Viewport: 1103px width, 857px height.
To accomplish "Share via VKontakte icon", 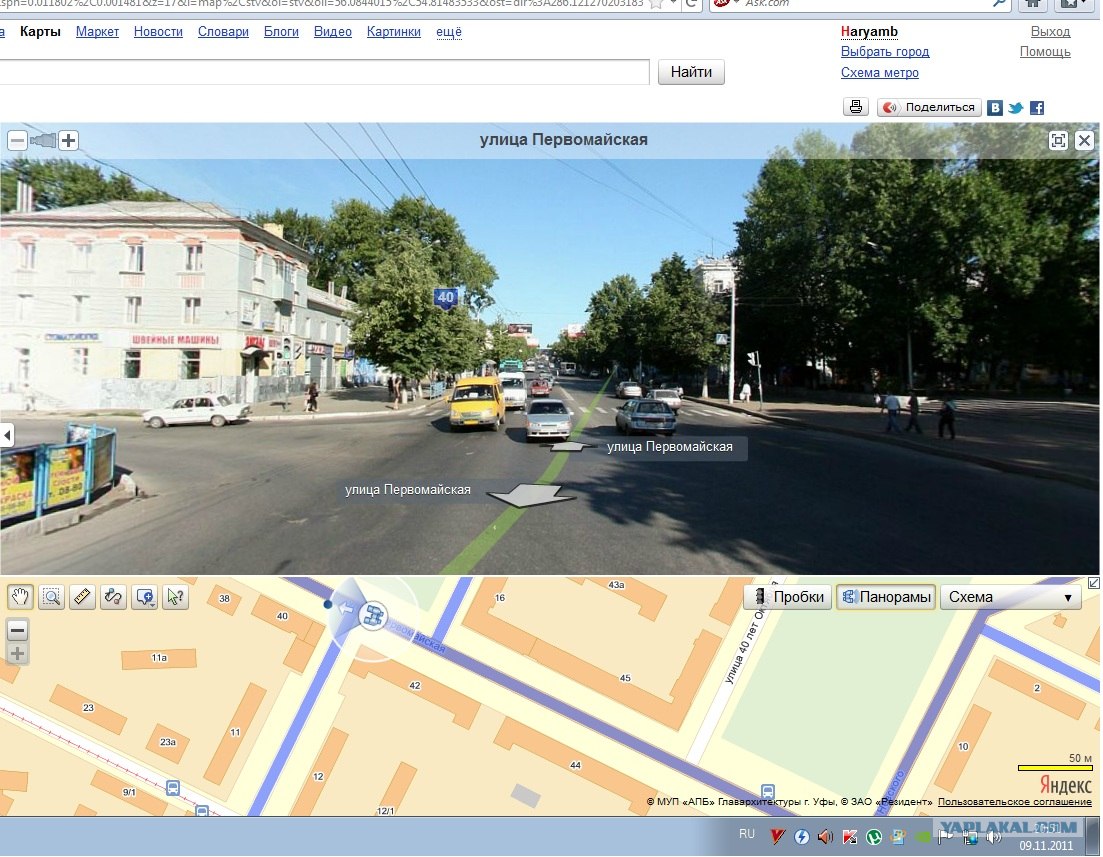I will point(995,108).
